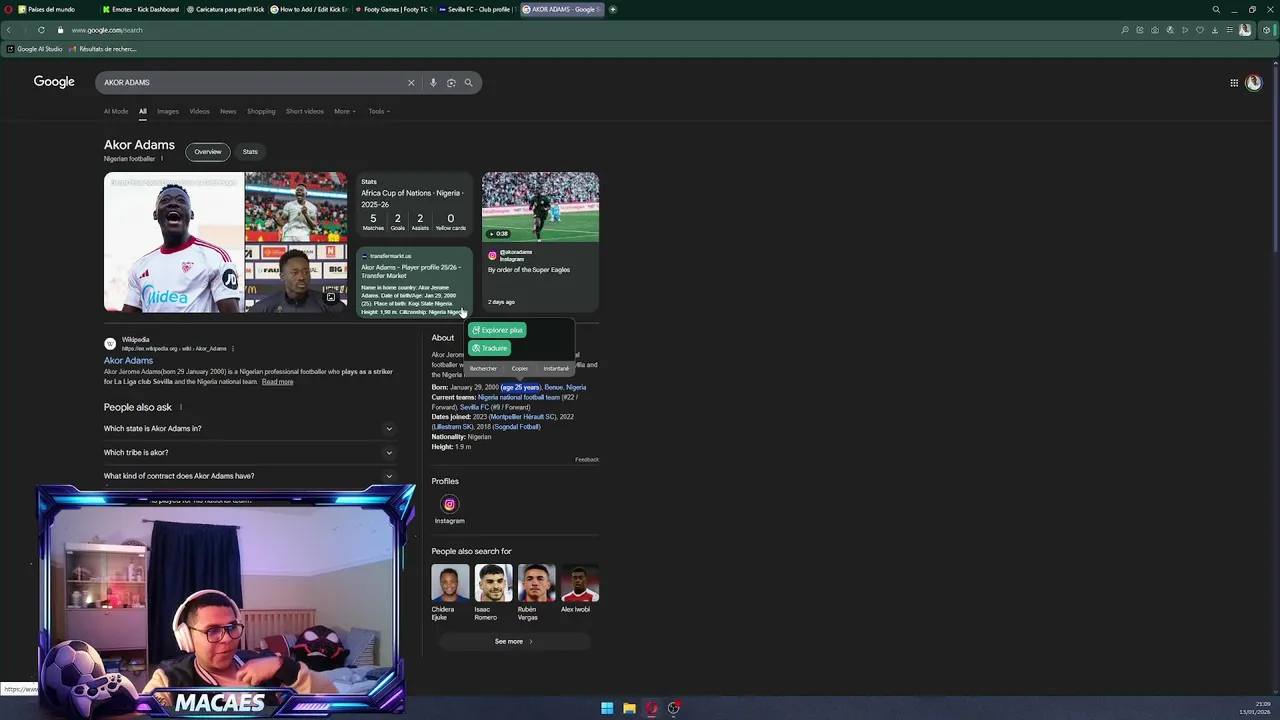The width and height of the screenshot is (1280, 720).
Task: Search by image with Google Lens
Action: (x=451, y=82)
